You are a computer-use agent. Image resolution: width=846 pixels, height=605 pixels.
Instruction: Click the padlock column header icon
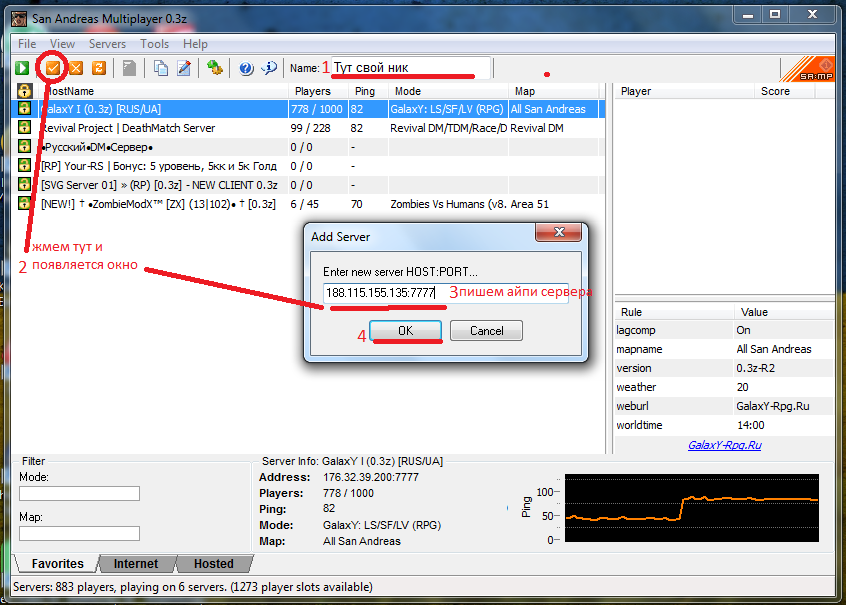(25, 91)
